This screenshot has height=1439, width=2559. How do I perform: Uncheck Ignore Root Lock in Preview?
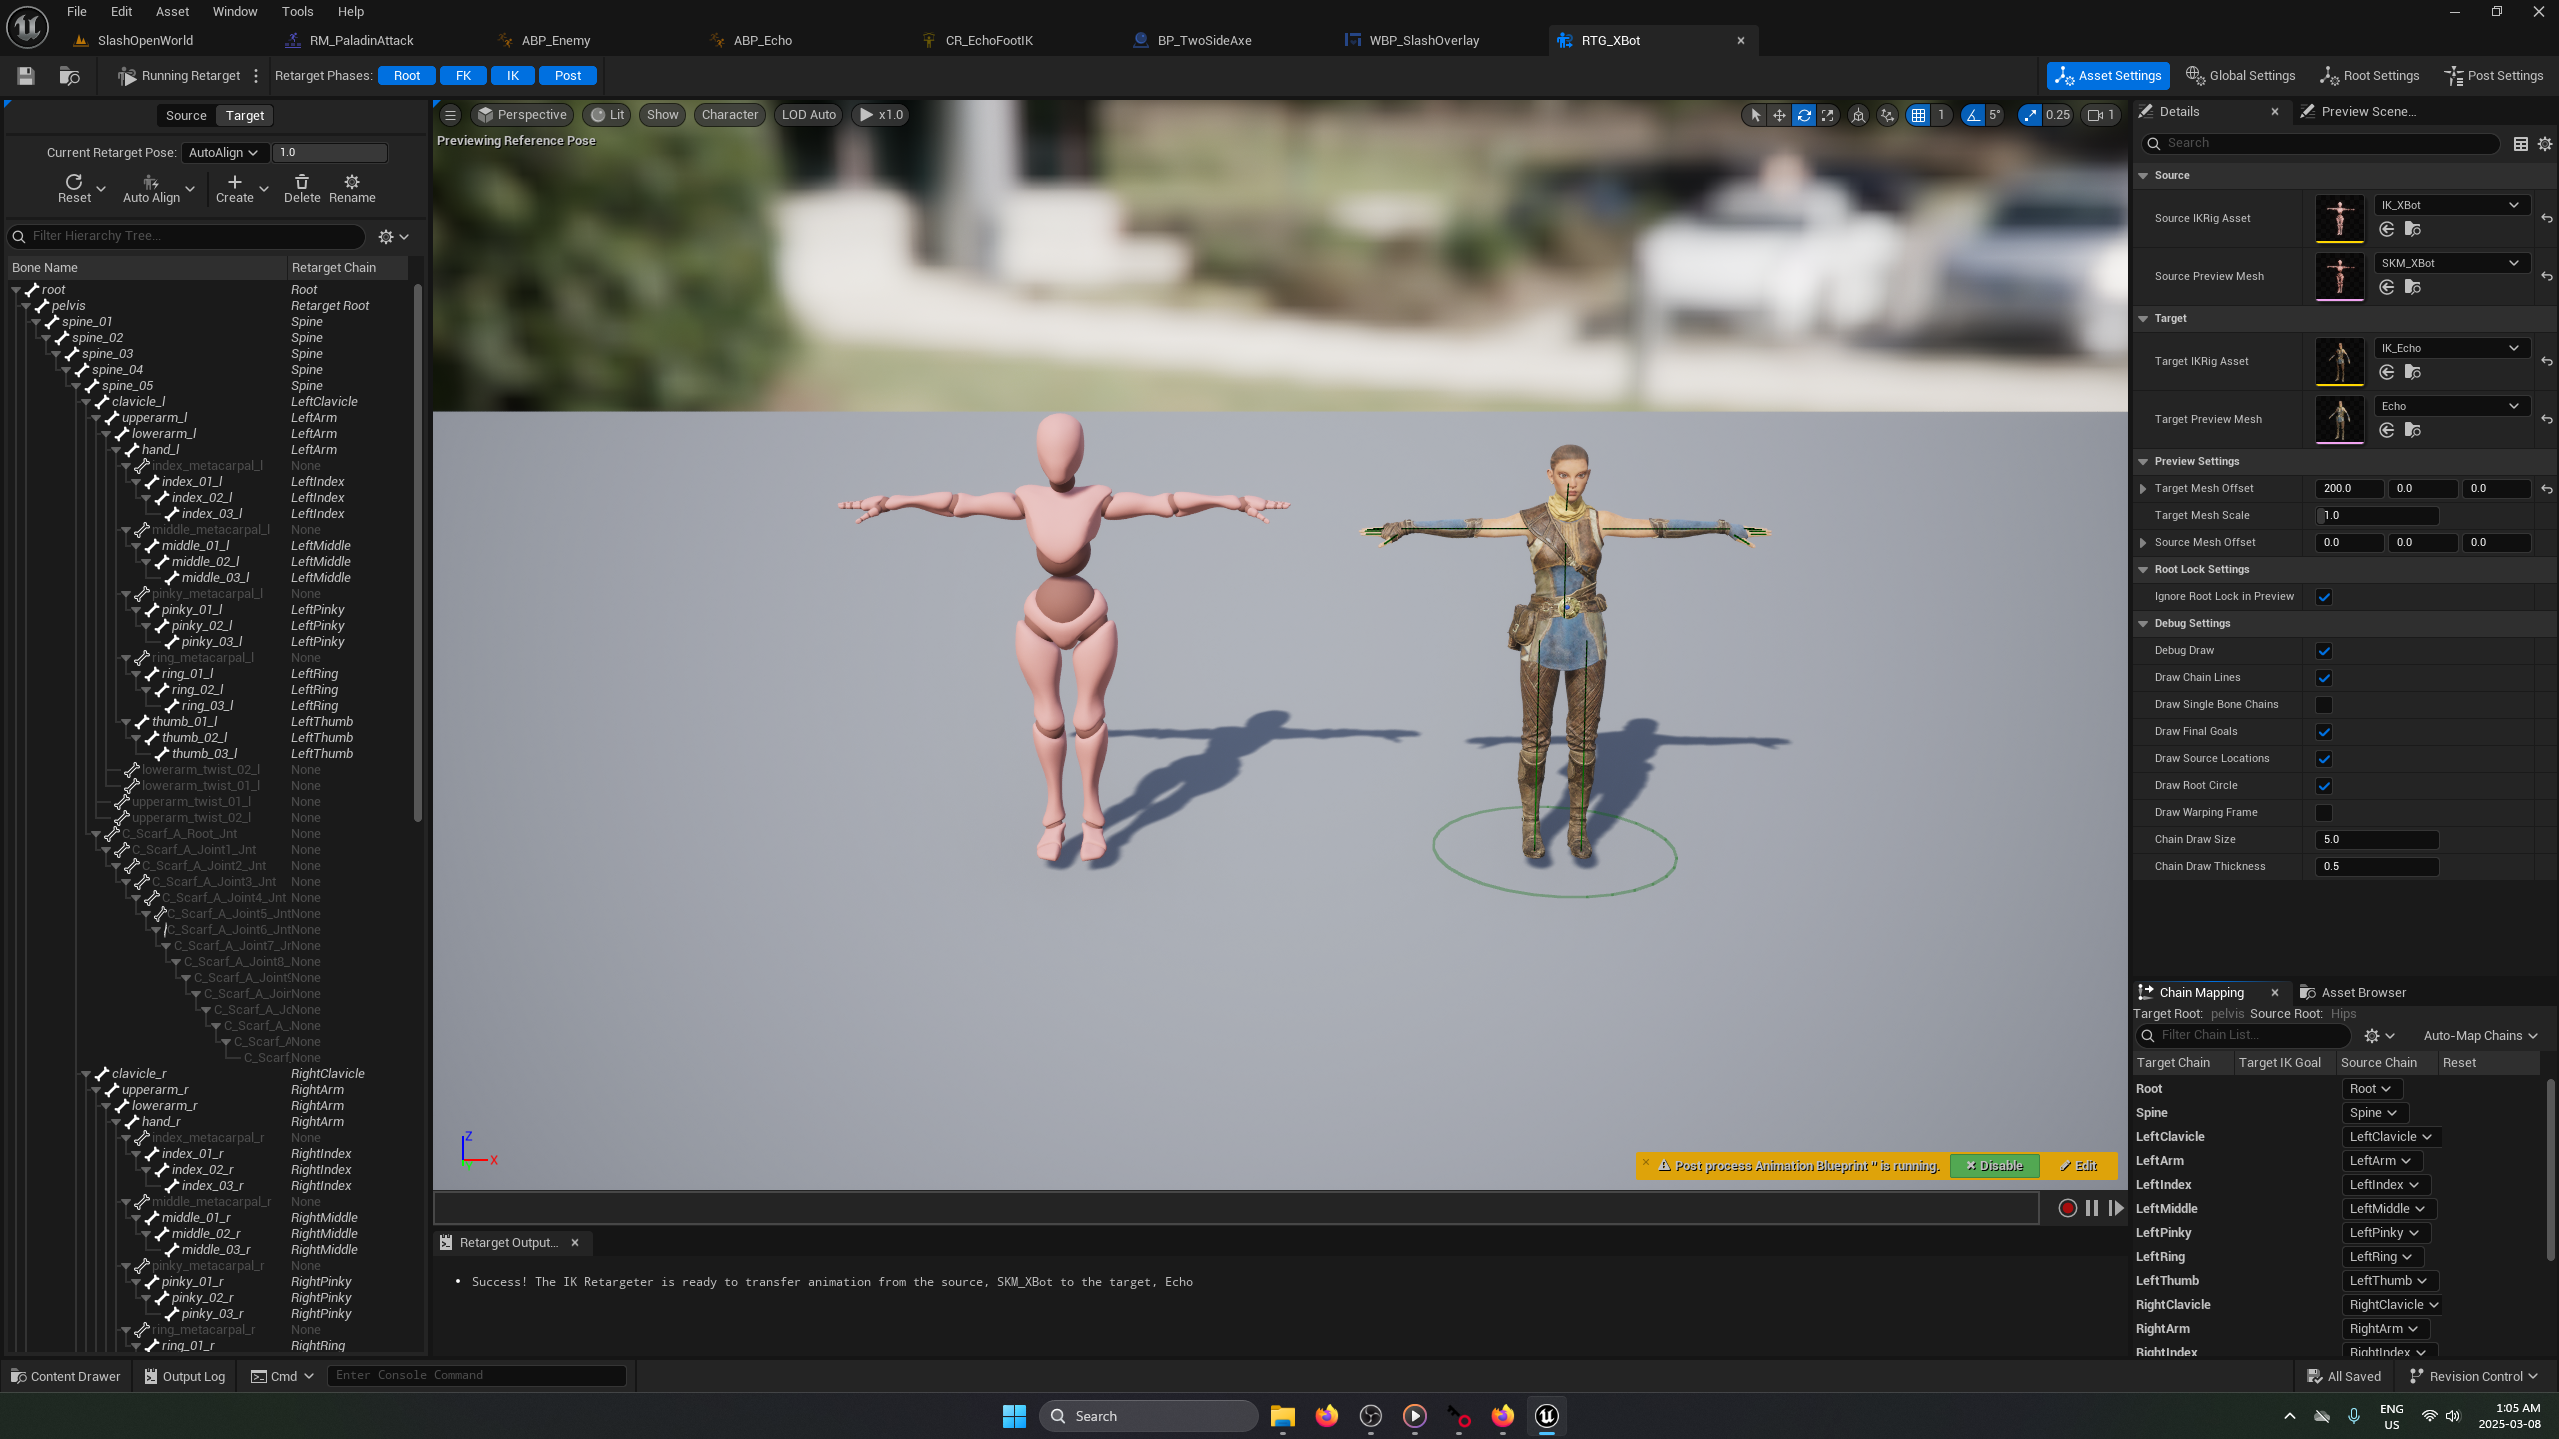(2324, 597)
